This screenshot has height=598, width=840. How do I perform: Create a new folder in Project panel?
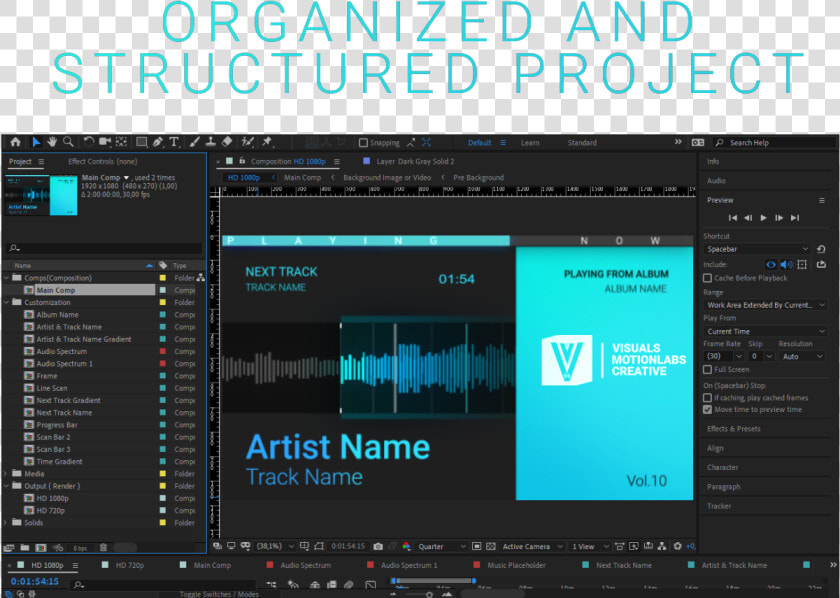point(25,548)
